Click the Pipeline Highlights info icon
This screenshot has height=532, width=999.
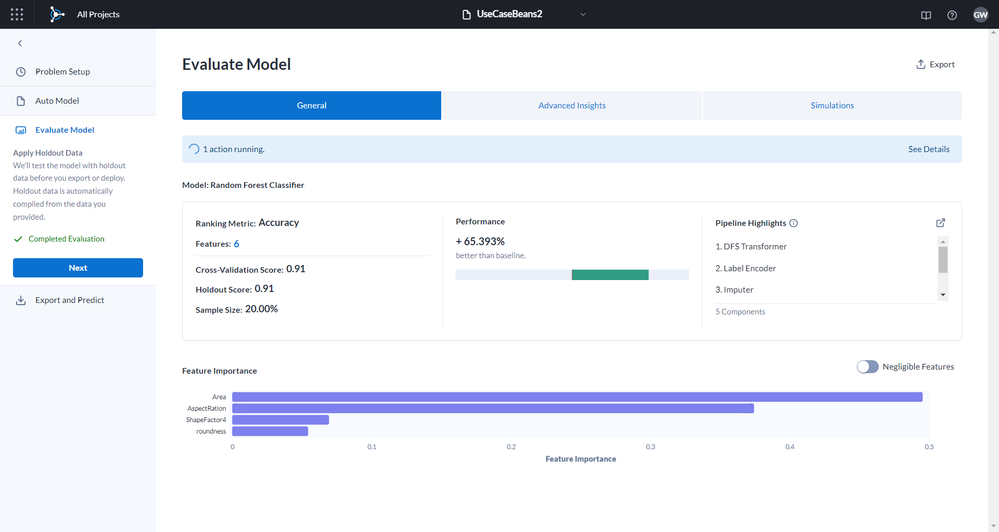[794, 223]
